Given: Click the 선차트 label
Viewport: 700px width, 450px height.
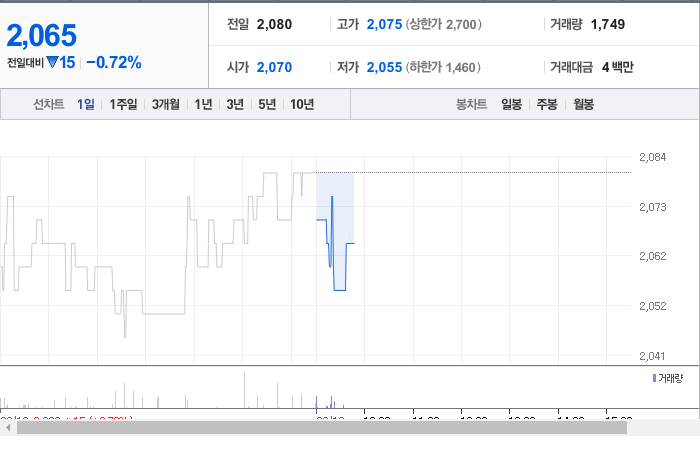Looking at the screenshot, I should (49, 104).
